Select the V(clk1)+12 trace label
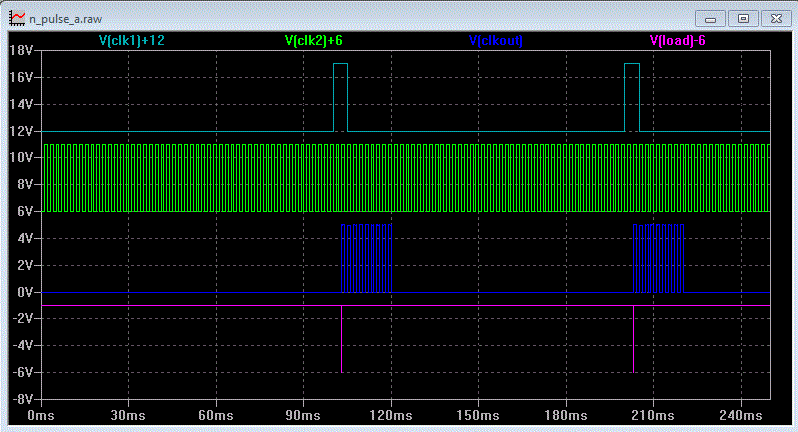Image resolution: width=798 pixels, height=432 pixels. [x=131, y=41]
